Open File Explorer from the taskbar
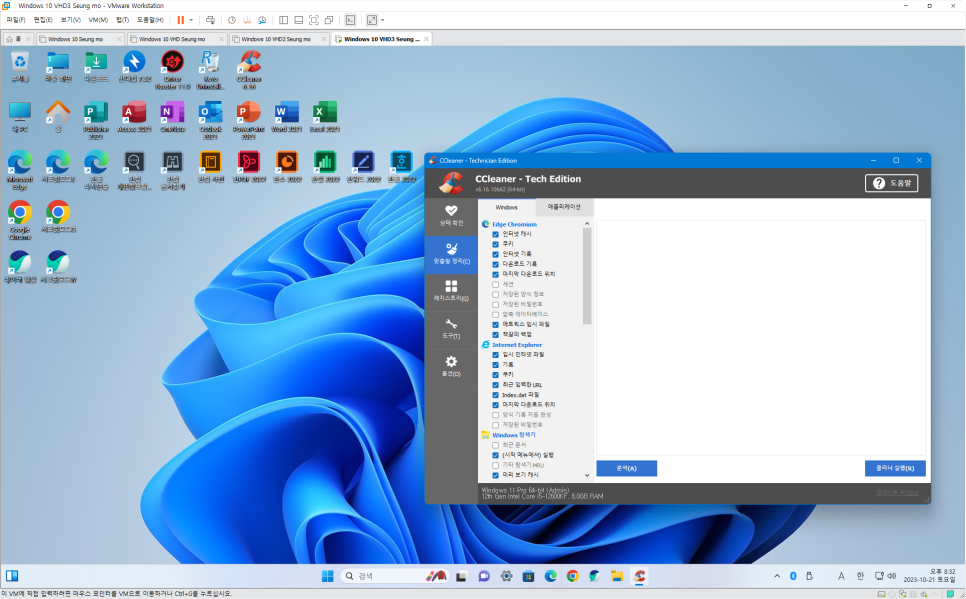 pyautogui.click(x=617, y=576)
